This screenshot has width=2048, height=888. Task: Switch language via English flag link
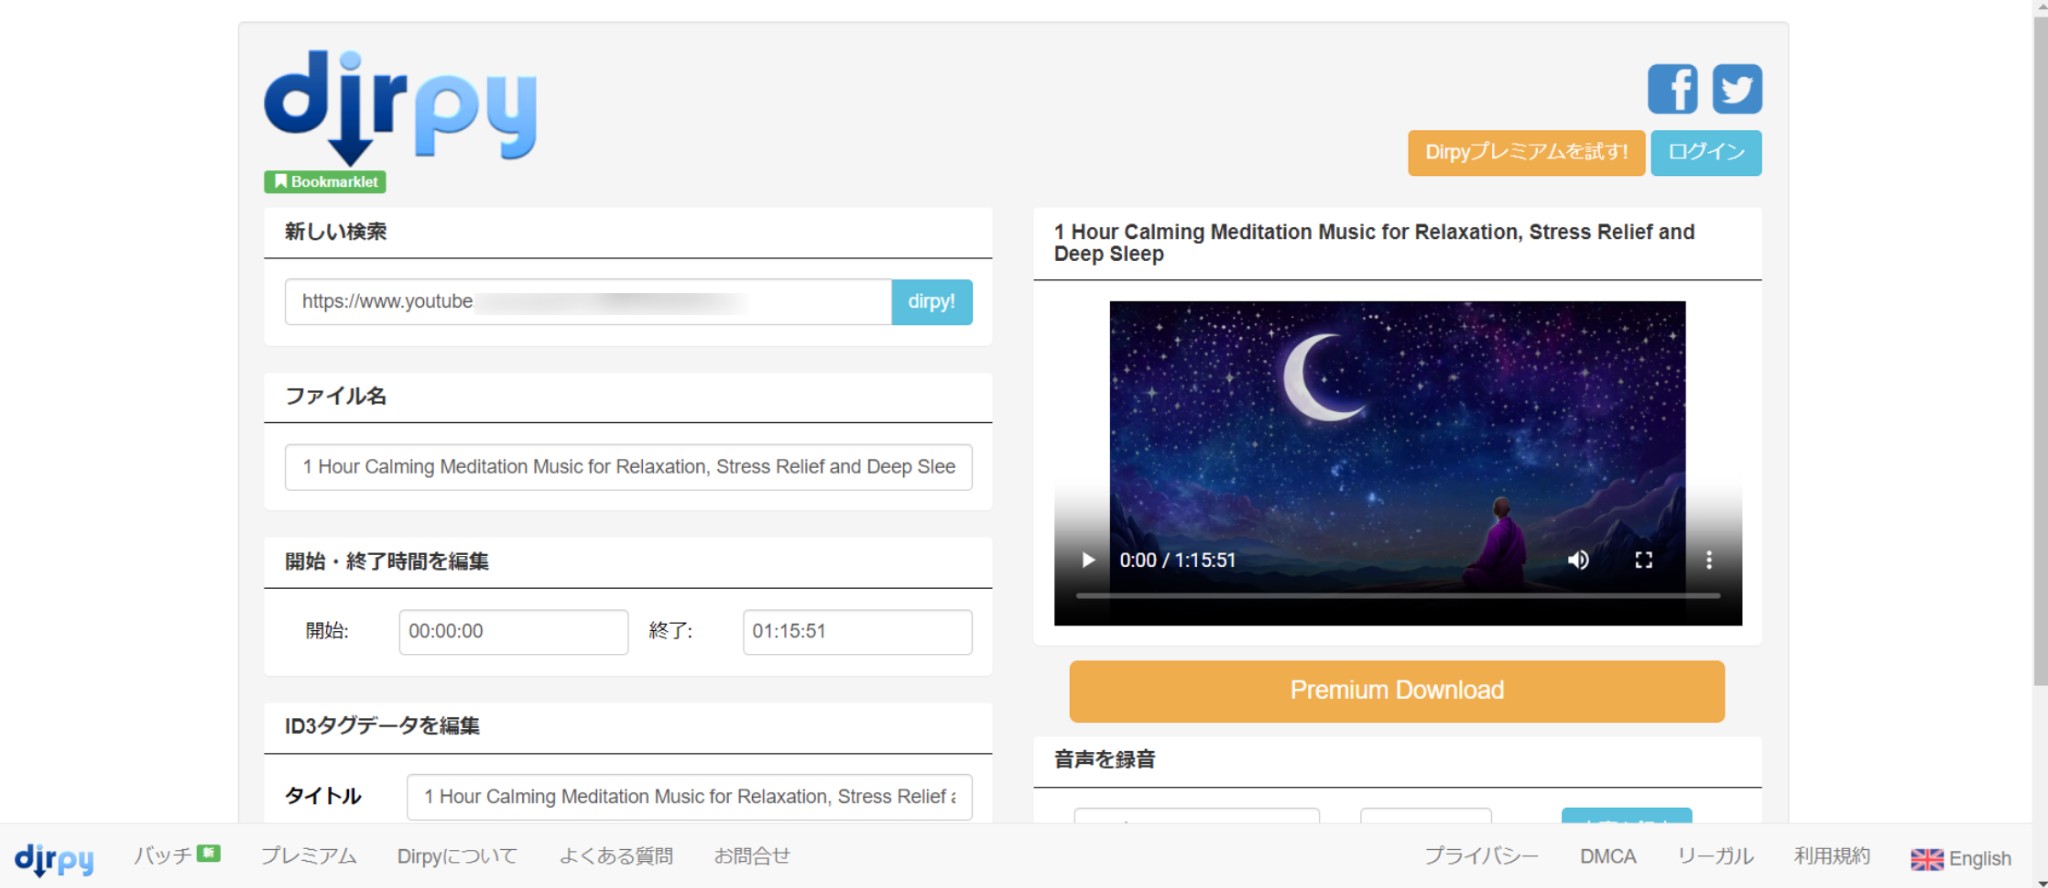tap(1961, 859)
